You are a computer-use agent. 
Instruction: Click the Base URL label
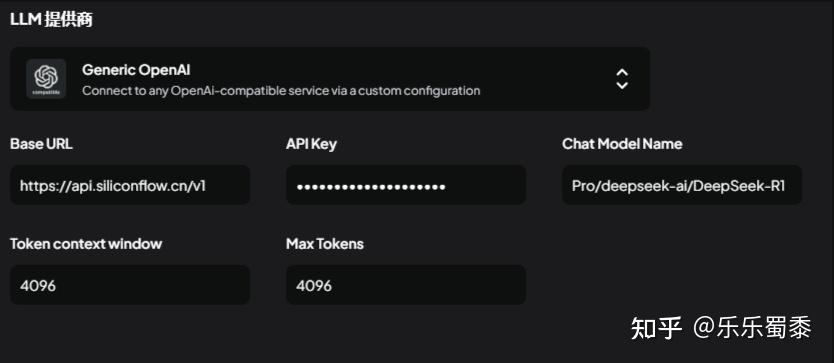click(41, 144)
